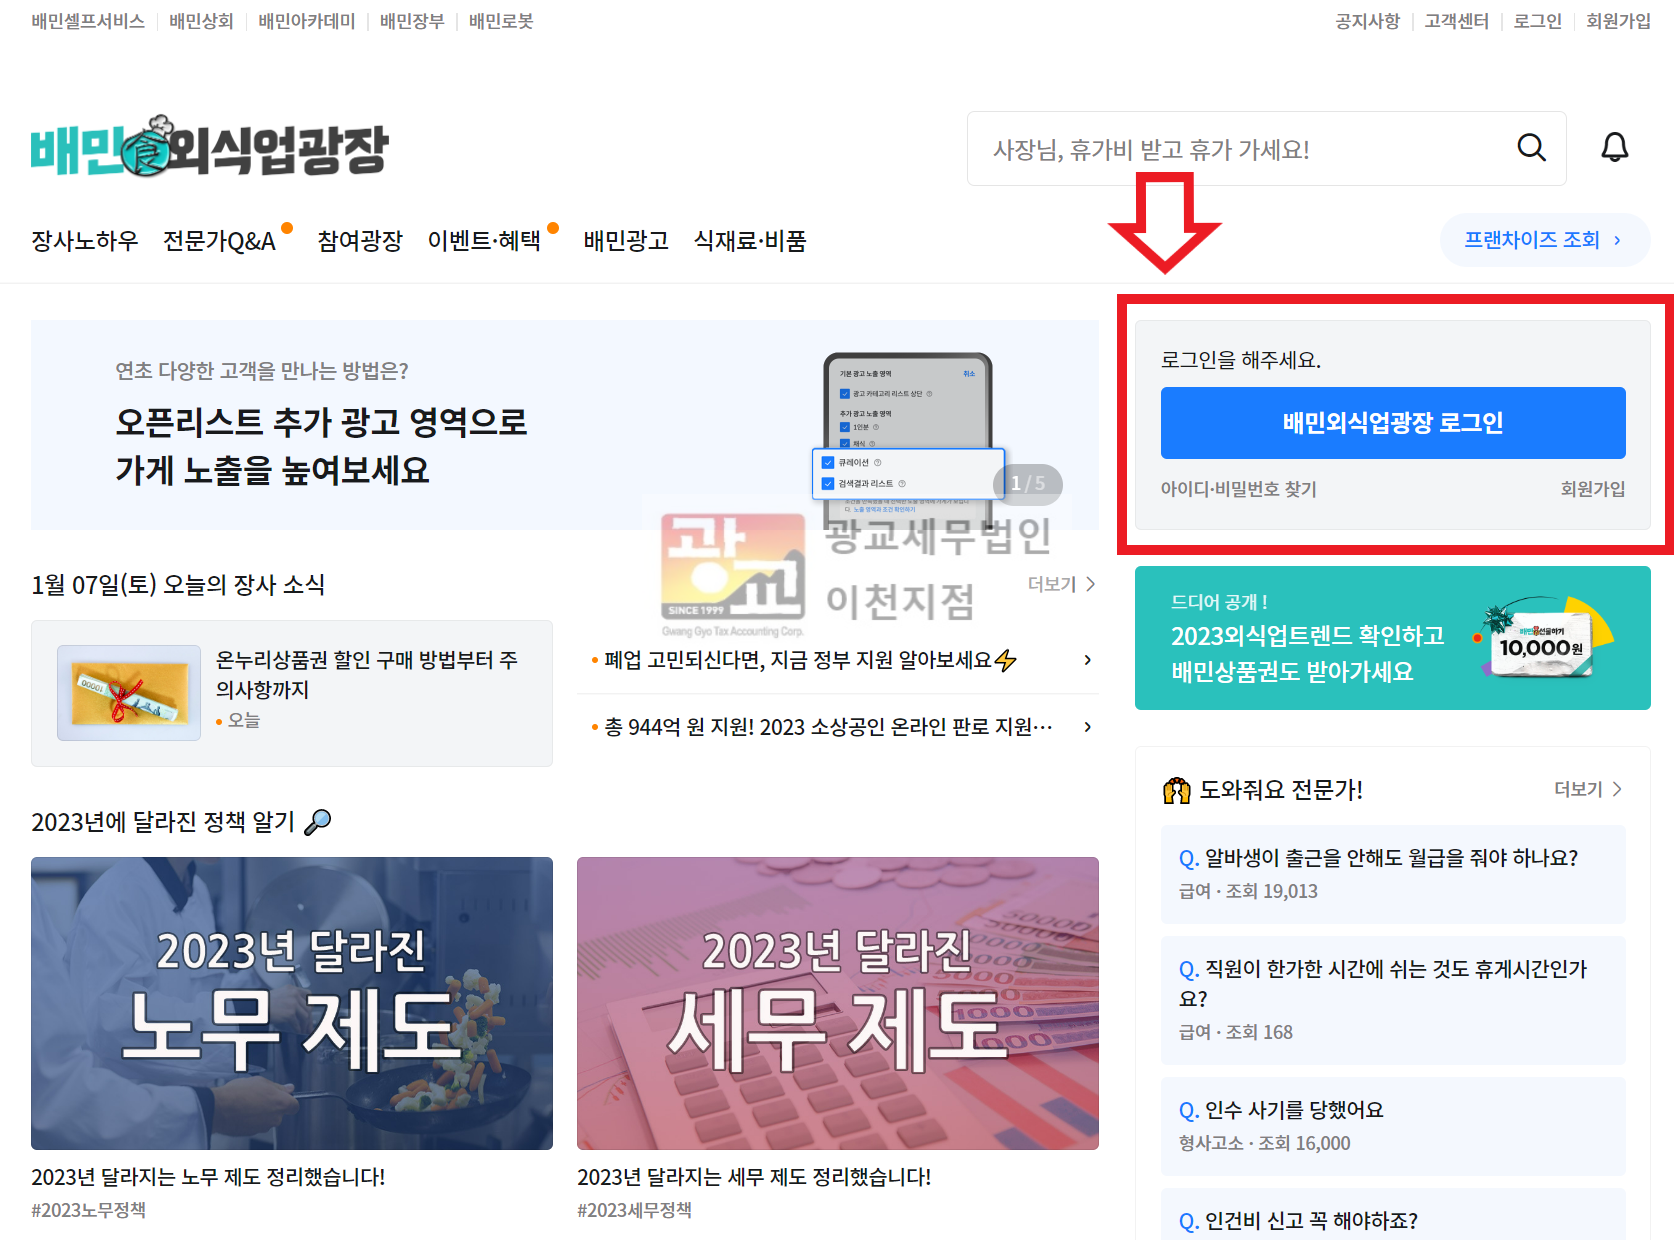Open the 오픈리스트 추가 광고 영역 banner
The width and height of the screenshot is (1674, 1240).
[565, 425]
